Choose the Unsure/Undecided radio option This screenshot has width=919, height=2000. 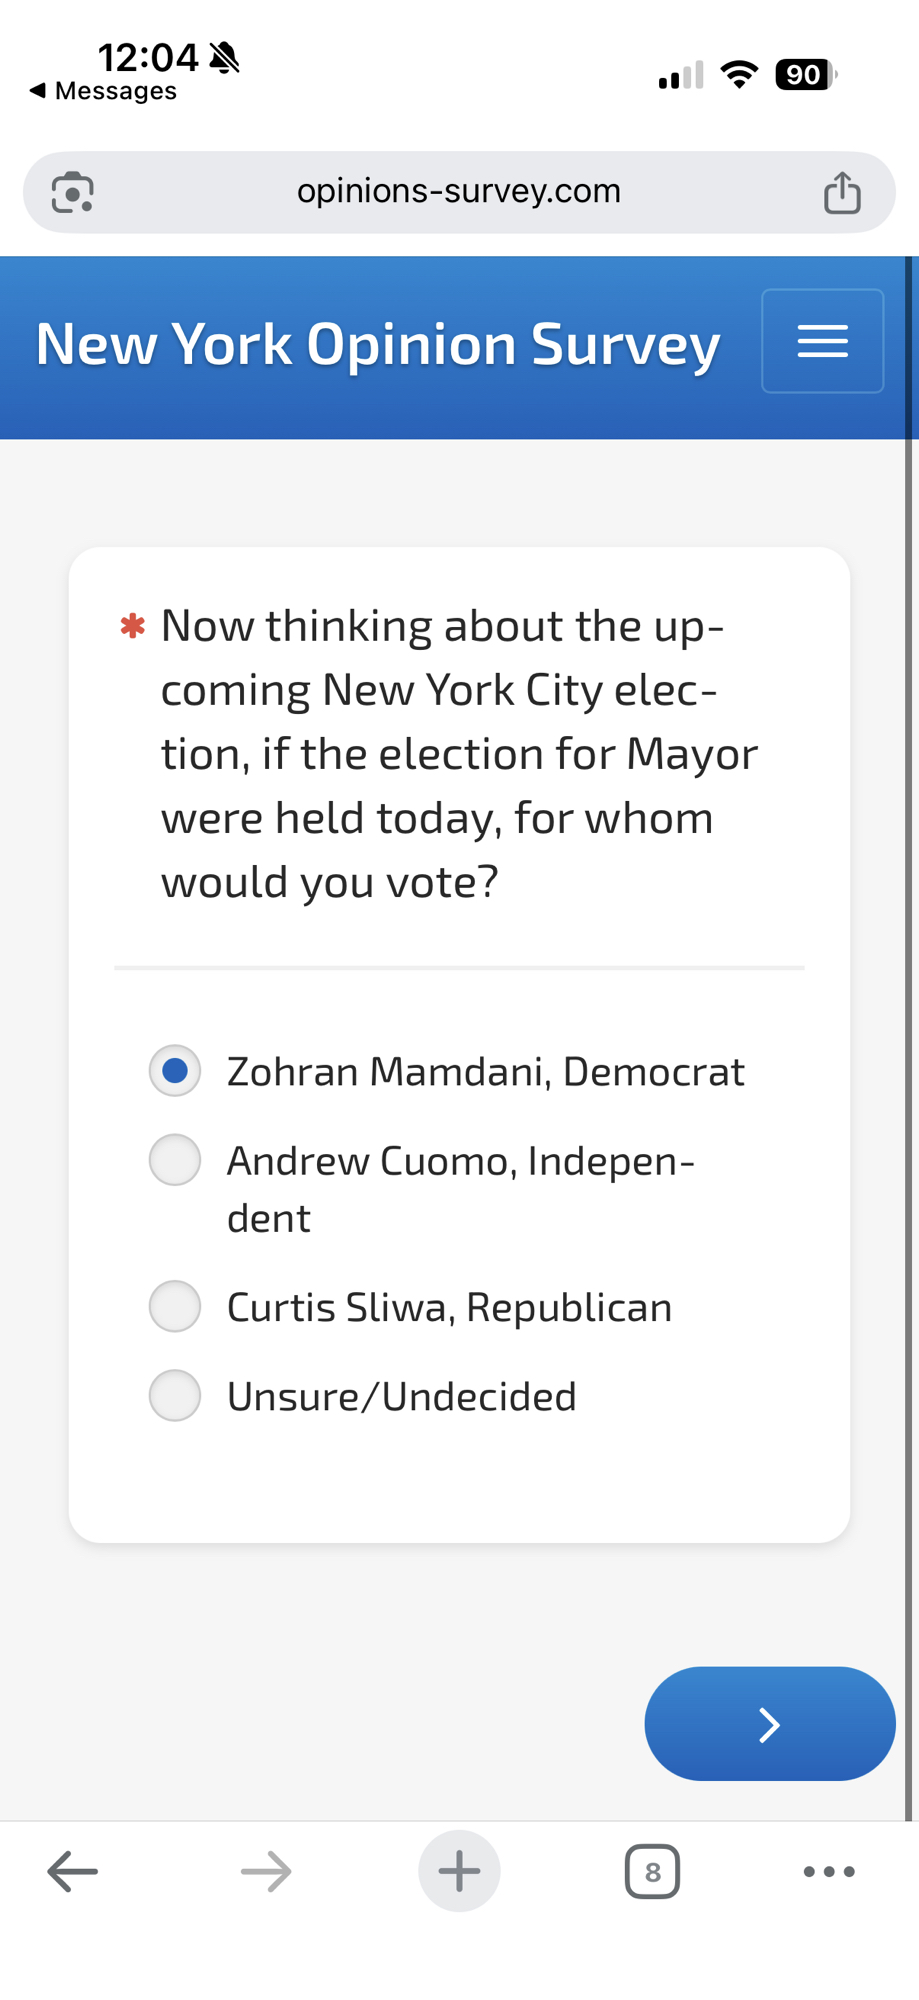coord(175,1396)
